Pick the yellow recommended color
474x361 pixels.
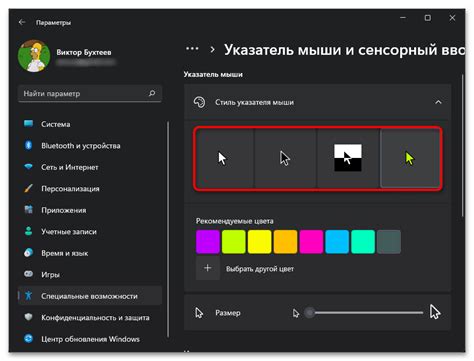[260, 242]
